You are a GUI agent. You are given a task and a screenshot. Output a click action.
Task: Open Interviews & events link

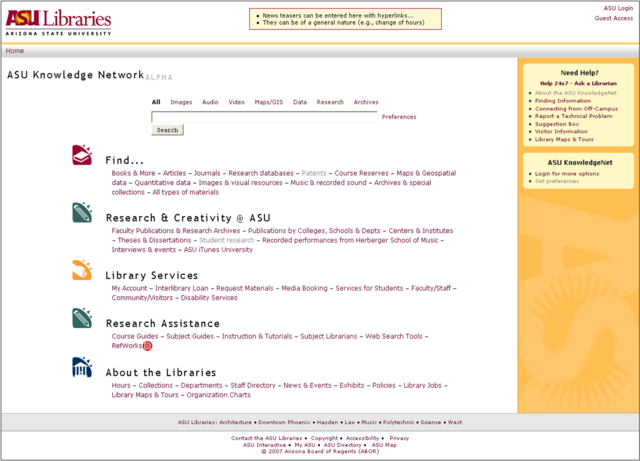[144, 249]
